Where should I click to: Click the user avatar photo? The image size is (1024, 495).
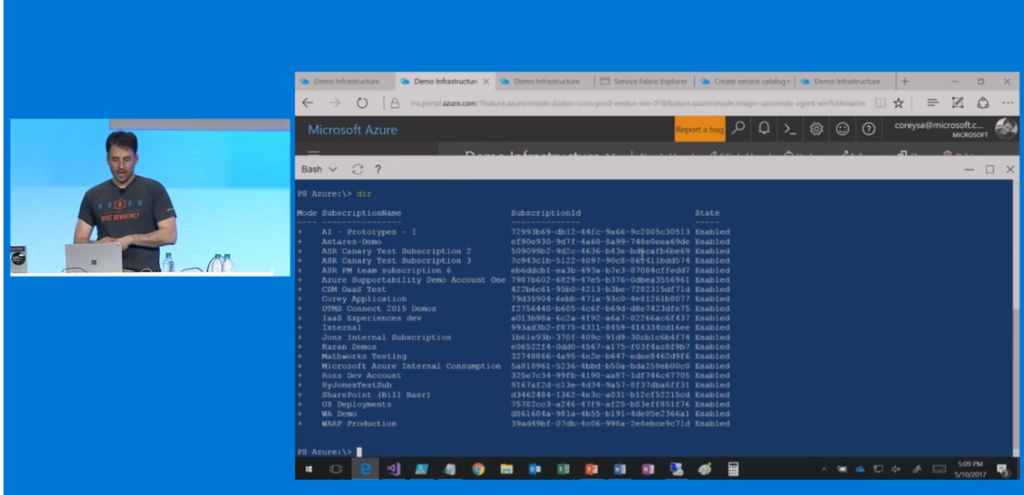(x=1006, y=129)
